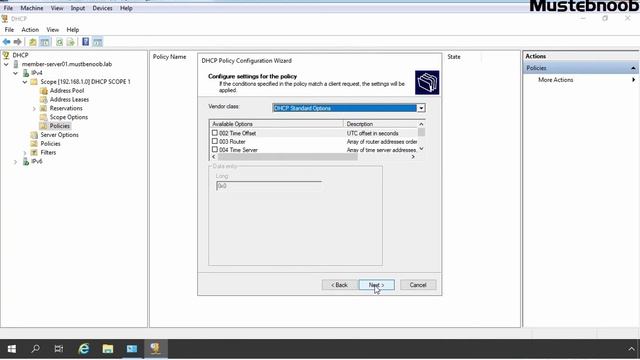The height and width of the screenshot is (360, 640).
Task: Click the Reservations folder icon
Action: (44, 108)
